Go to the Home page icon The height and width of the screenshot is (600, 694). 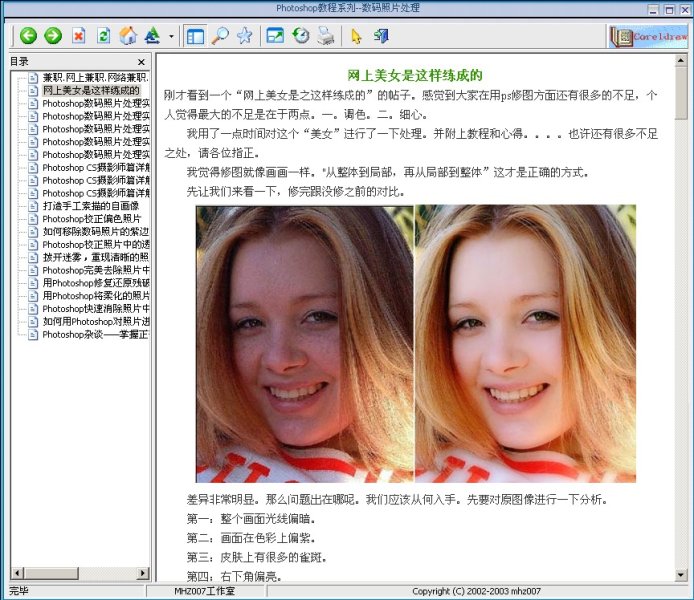pos(128,36)
